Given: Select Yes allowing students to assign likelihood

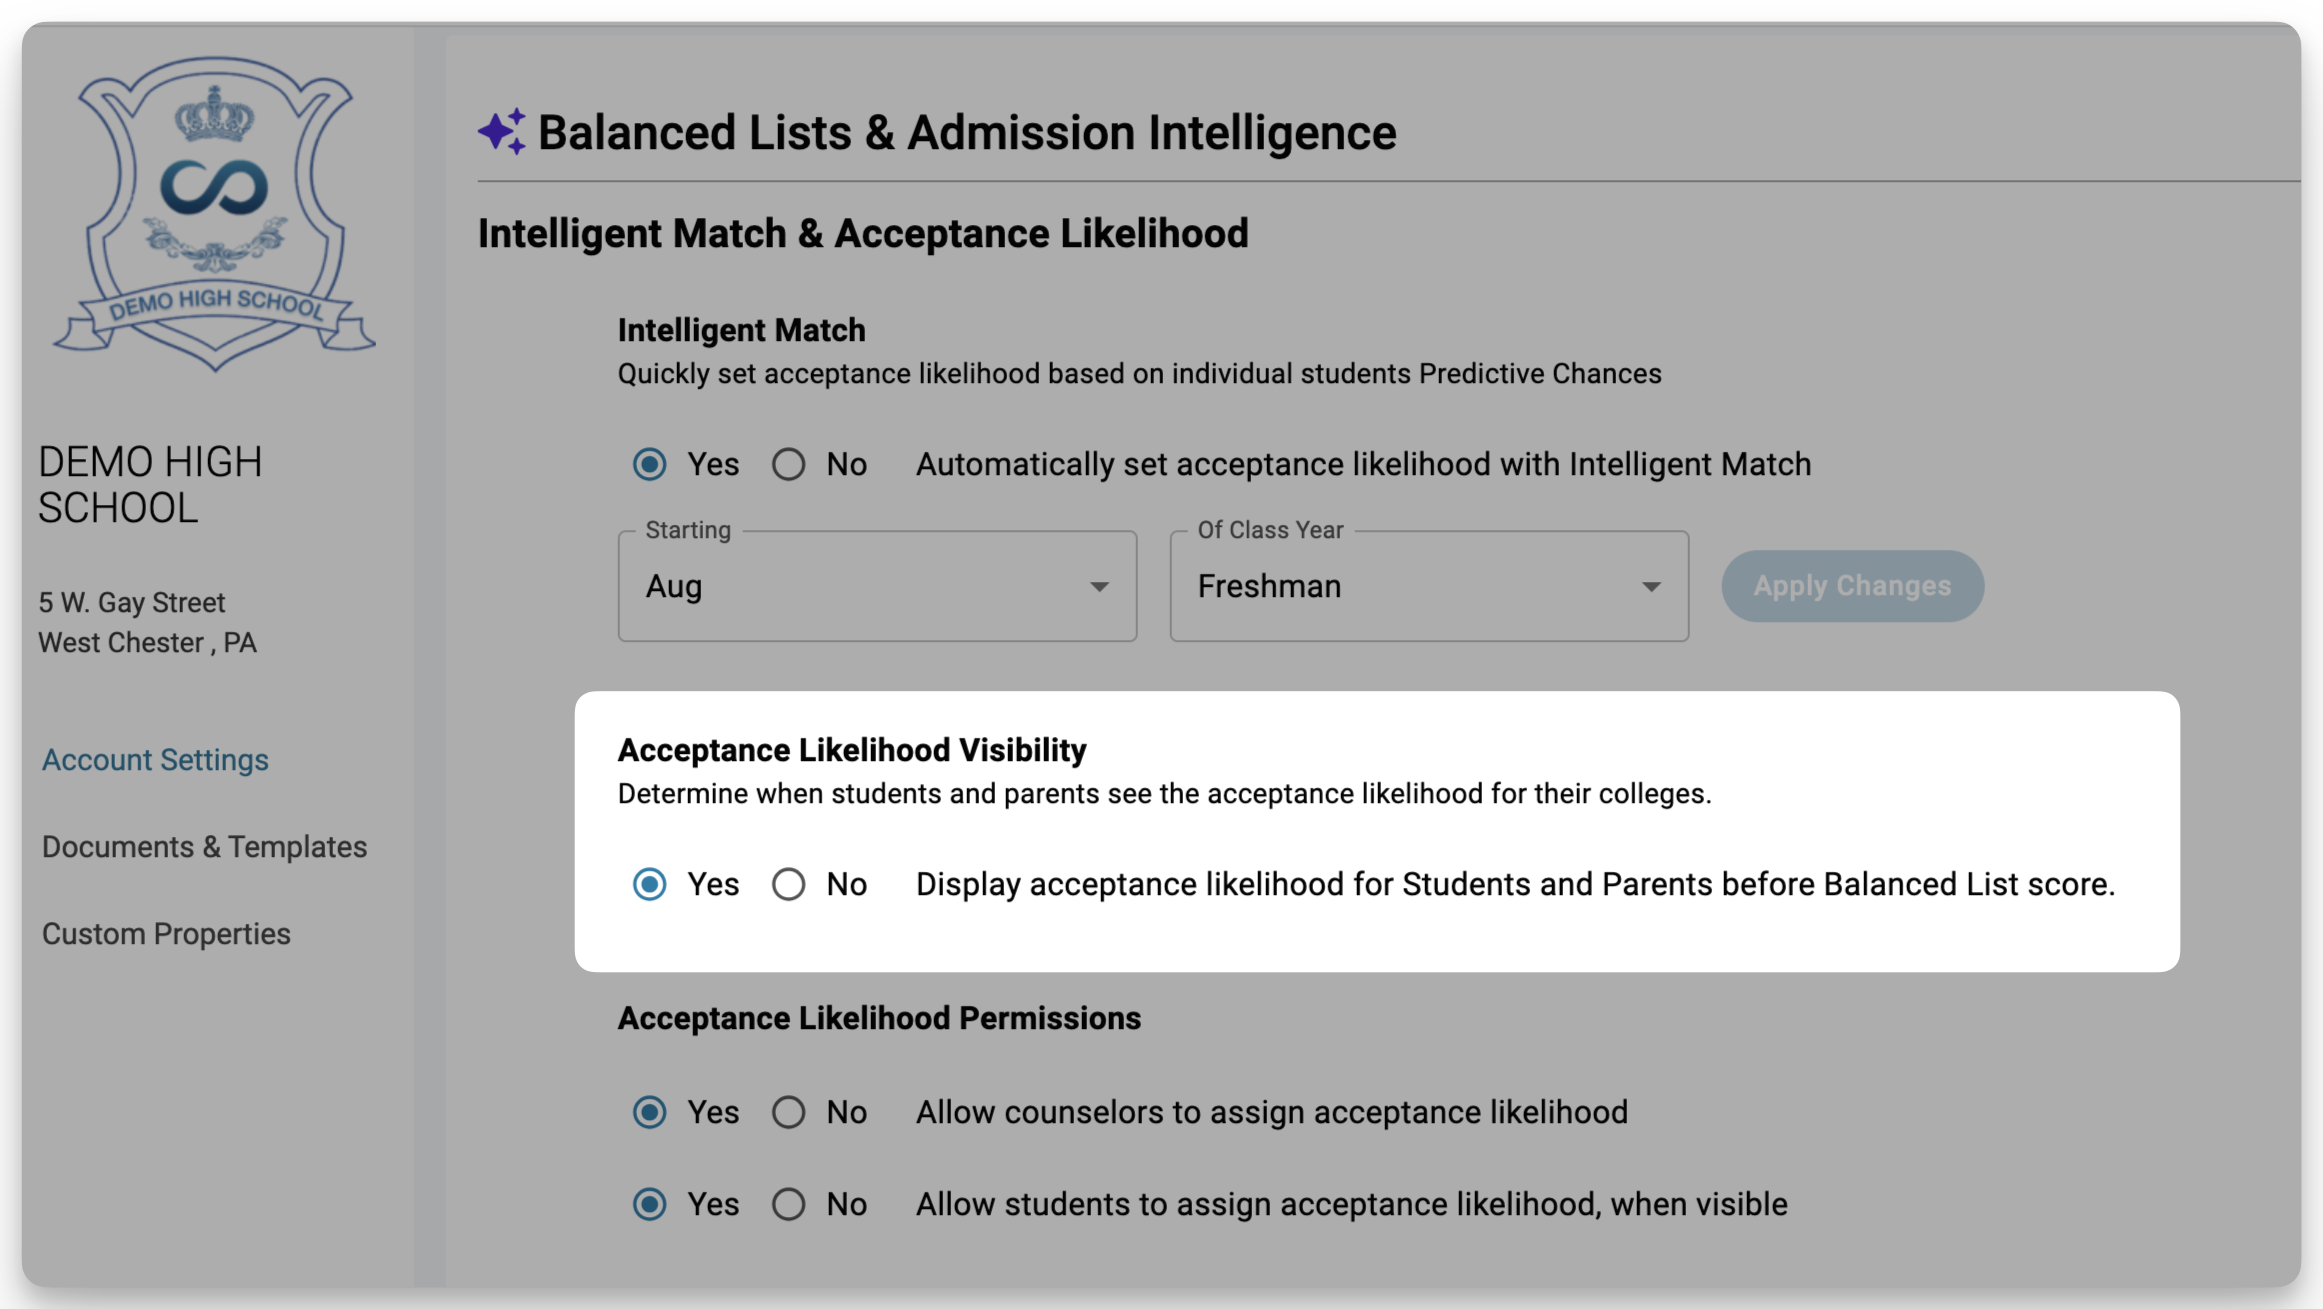Looking at the screenshot, I should pyautogui.click(x=649, y=1204).
